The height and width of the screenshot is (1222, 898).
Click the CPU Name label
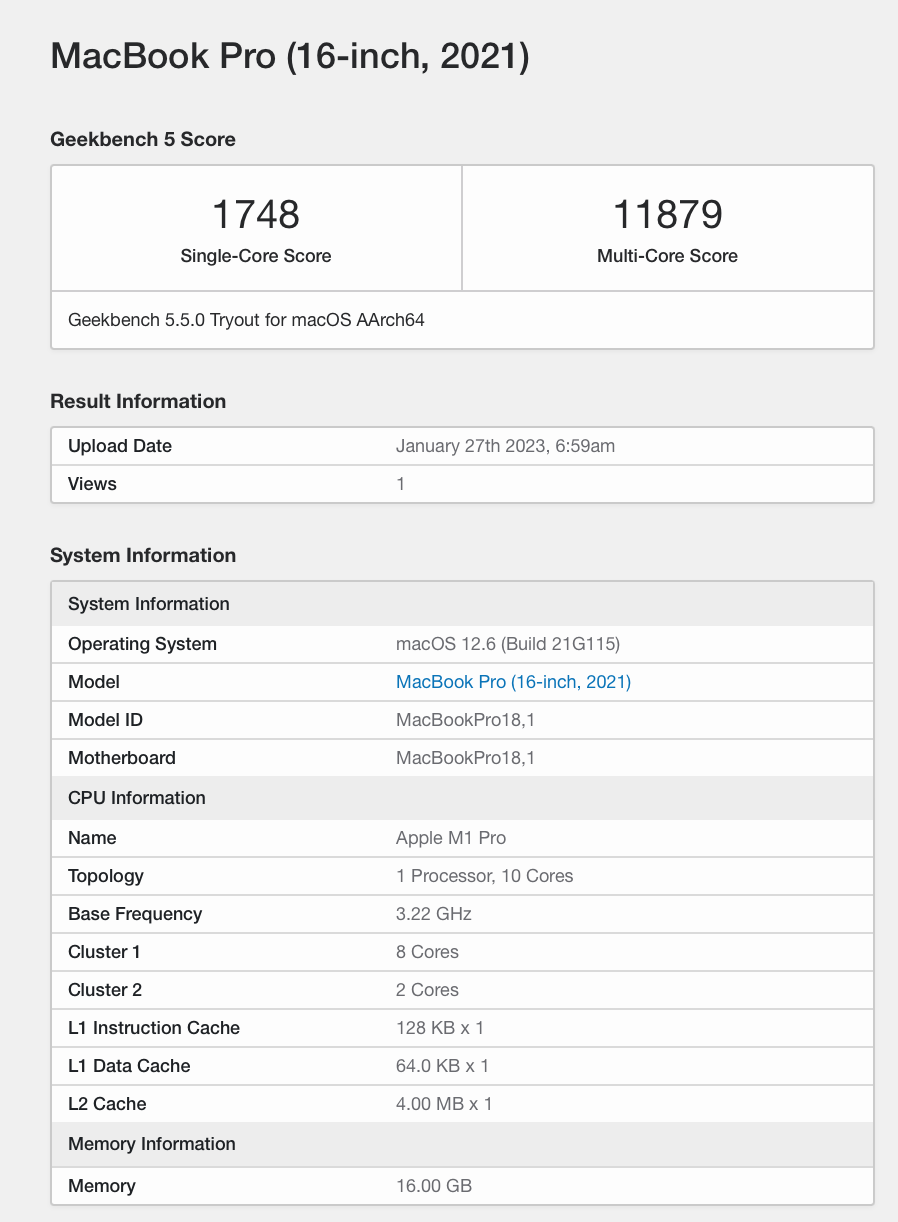92,838
